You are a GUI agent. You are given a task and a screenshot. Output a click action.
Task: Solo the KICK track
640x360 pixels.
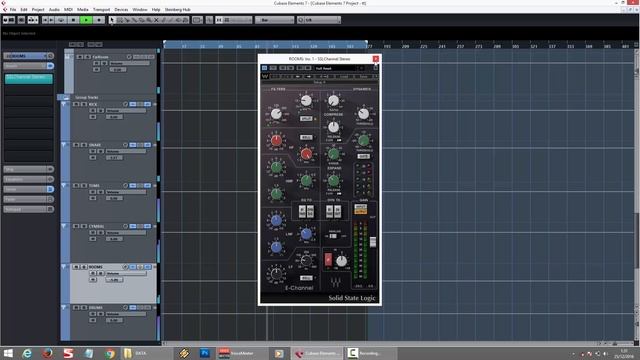click(x=84, y=104)
